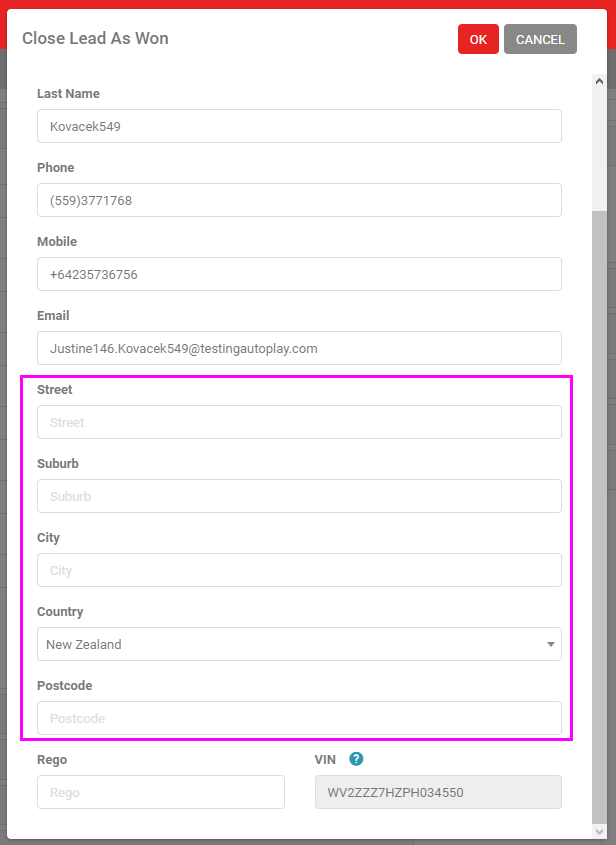The height and width of the screenshot is (845, 616).
Task: Click the empty Street input field
Action: tap(299, 422)
